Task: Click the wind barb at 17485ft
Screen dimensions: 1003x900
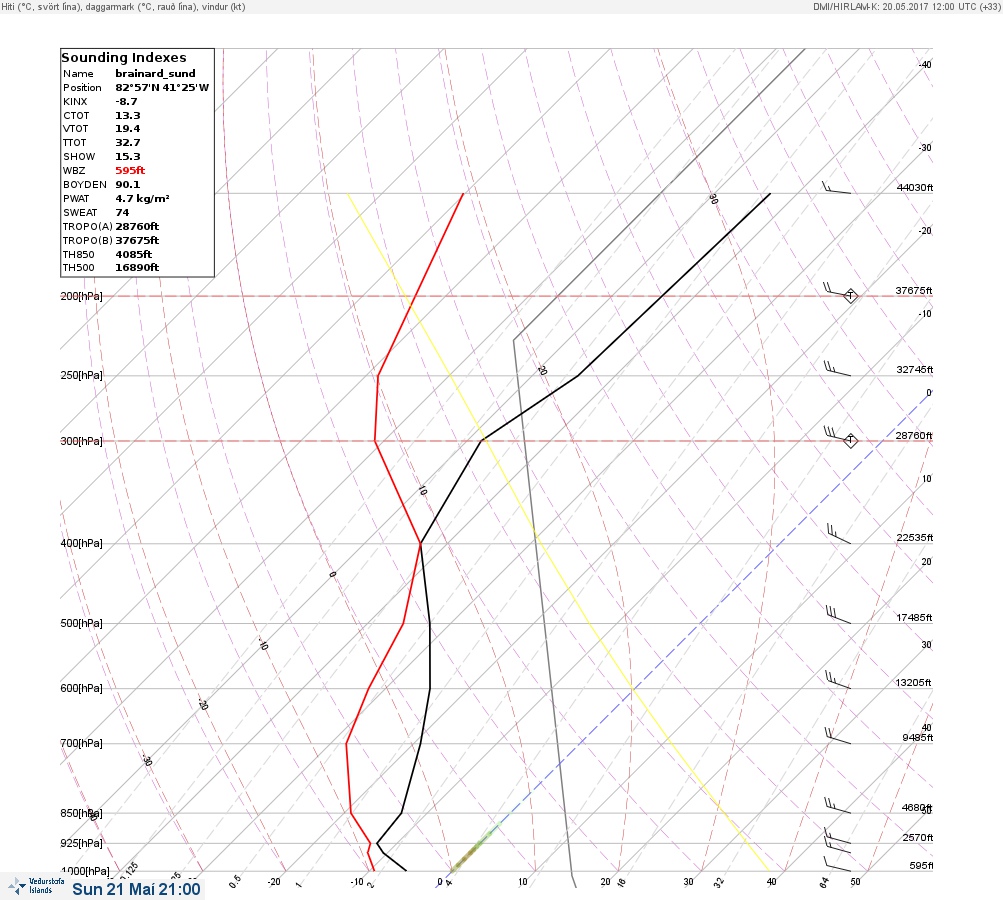Action: pos(838,615)
